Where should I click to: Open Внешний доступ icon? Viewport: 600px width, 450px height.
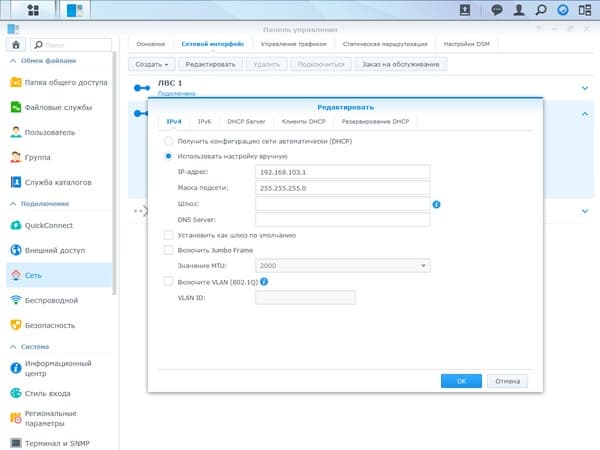click(x=16, y=250)
